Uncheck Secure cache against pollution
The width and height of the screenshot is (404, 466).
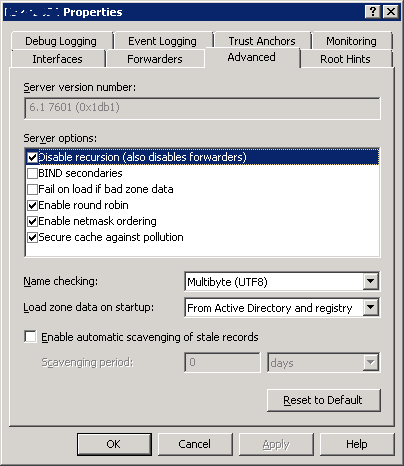point(32,237)
